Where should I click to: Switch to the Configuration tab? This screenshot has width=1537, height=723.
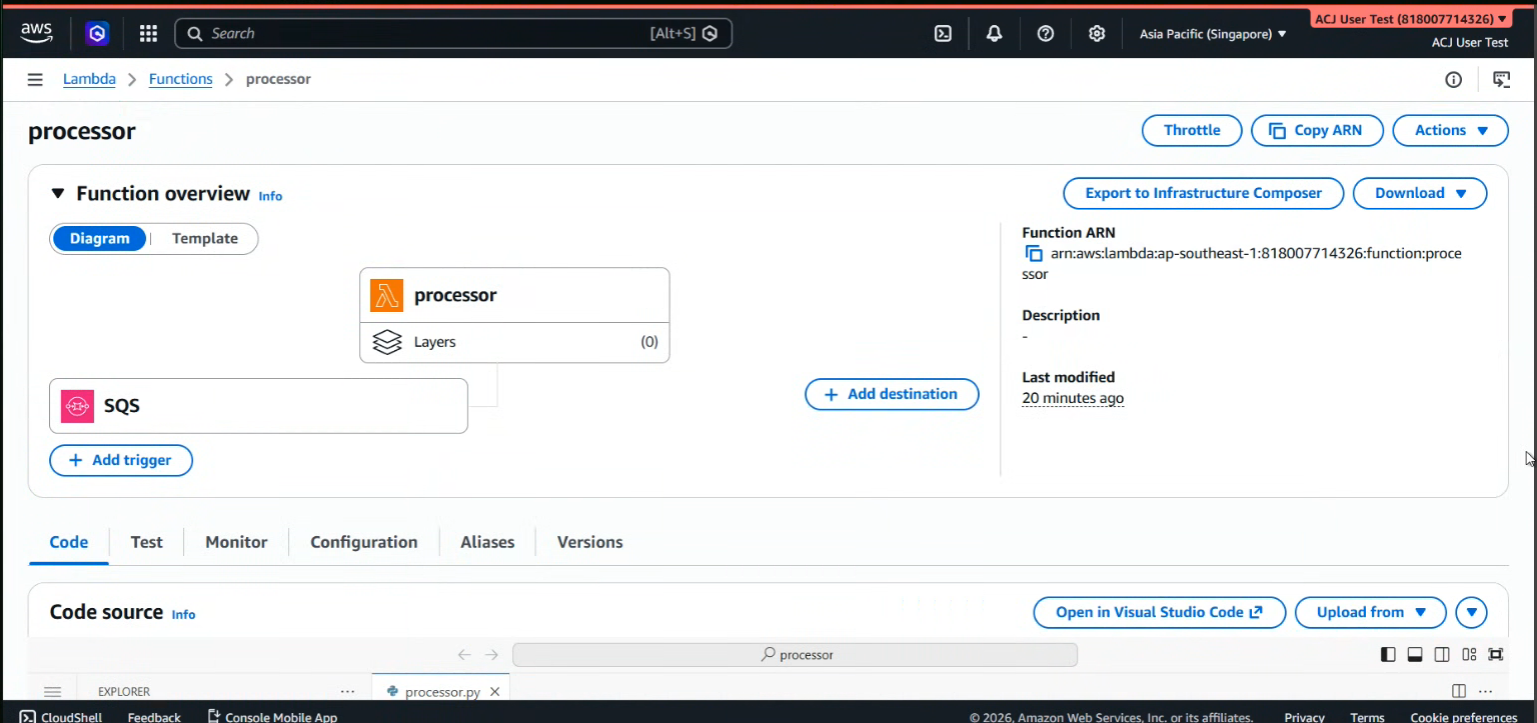tap(364, 543)
